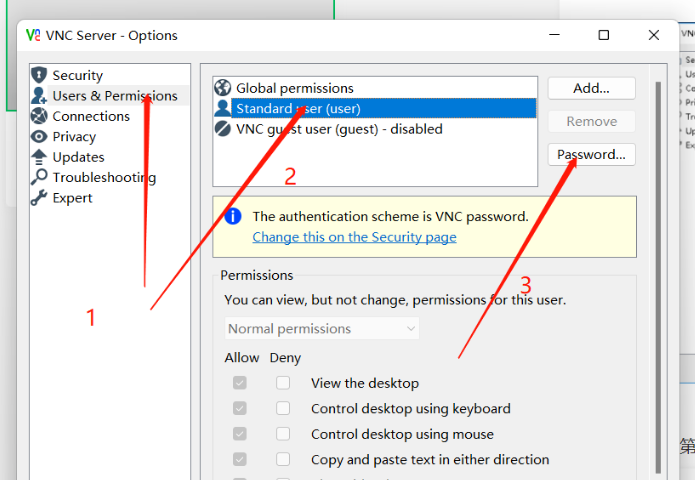The image size is (695, 480).
Task: Tick Deny for Copy and paste text
Action: click(x=283, y=460)
